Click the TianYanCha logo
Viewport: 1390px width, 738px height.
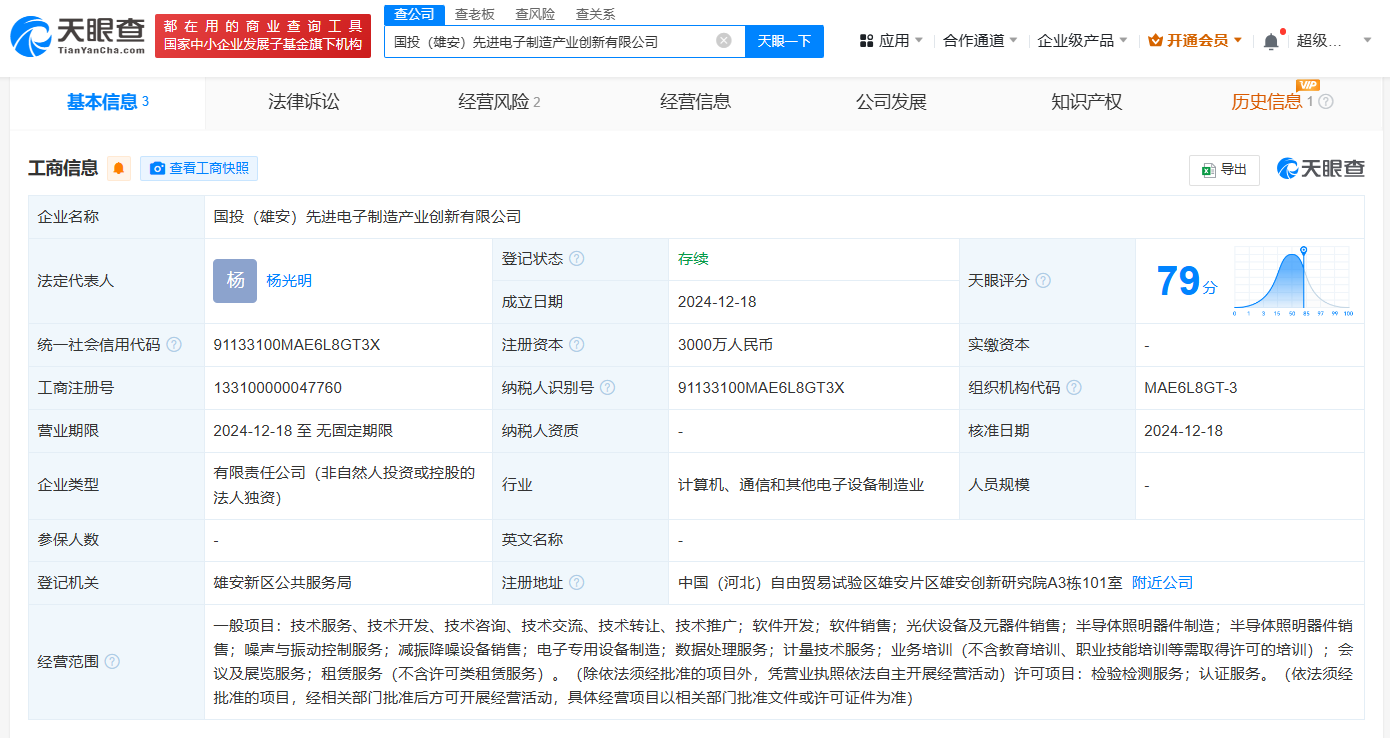[x=77, y=36]
